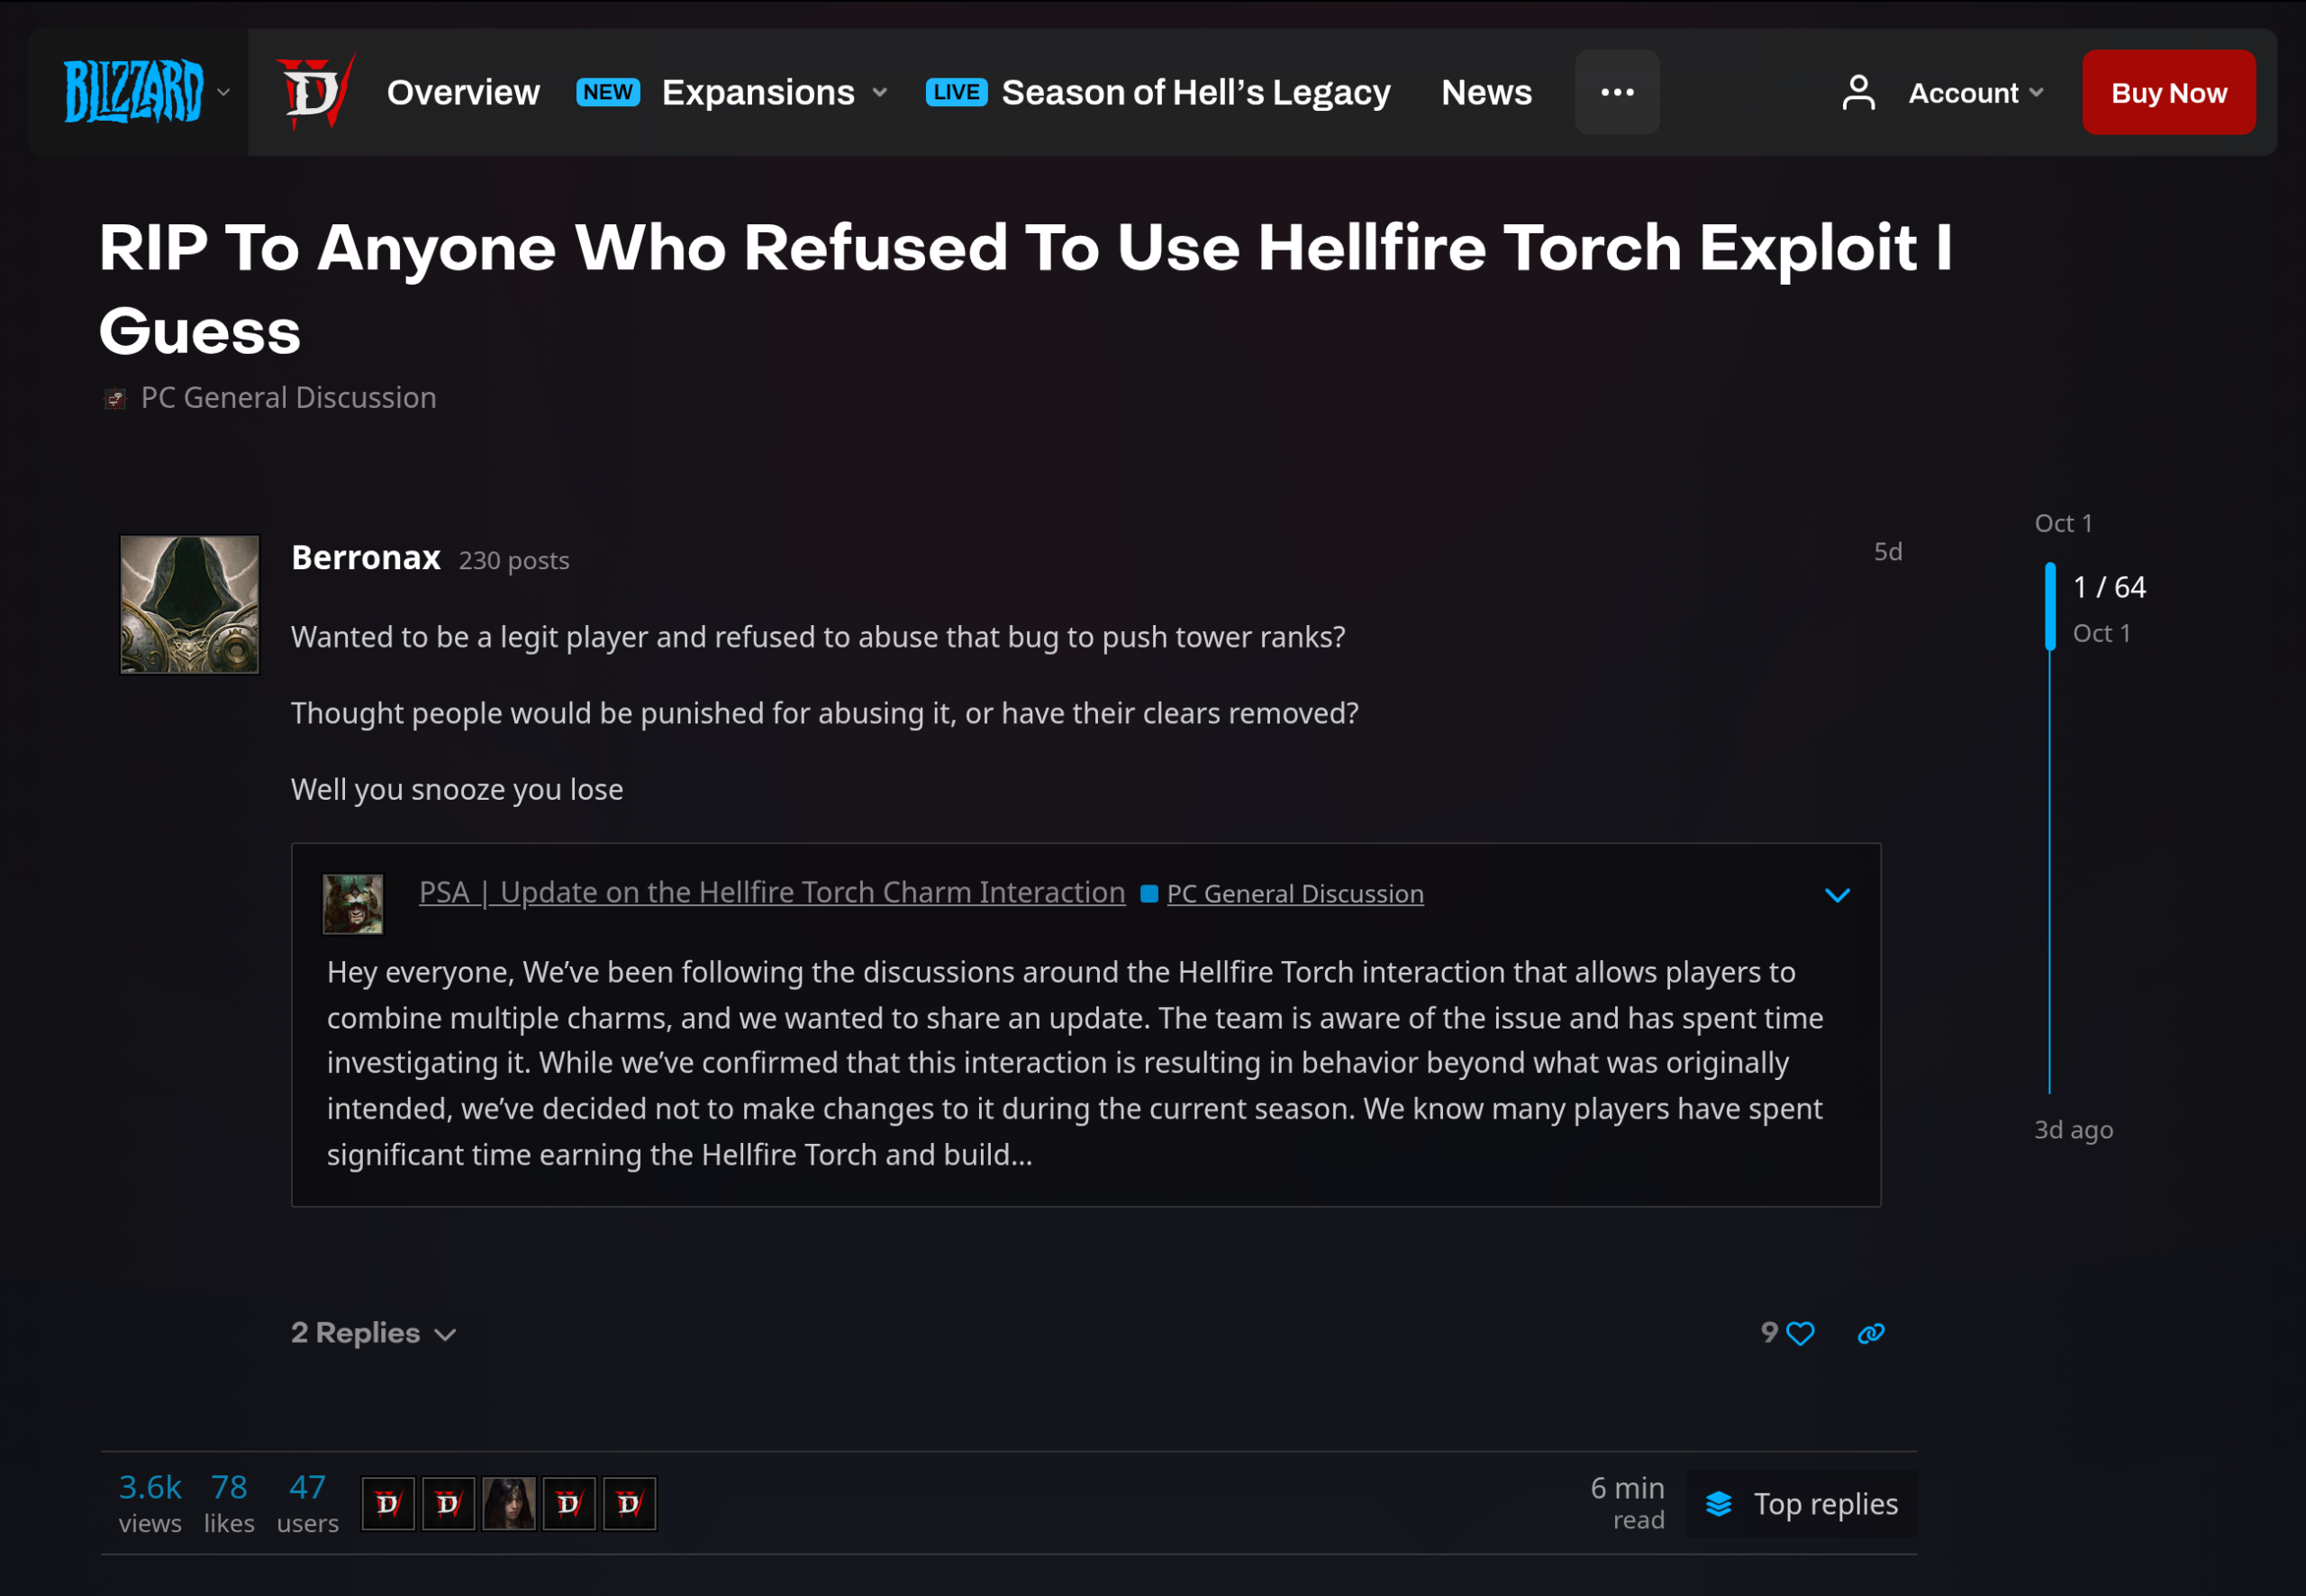Click the 230 posts text
This screenshot has width=2306, height=1596.
tap(514, 561)
